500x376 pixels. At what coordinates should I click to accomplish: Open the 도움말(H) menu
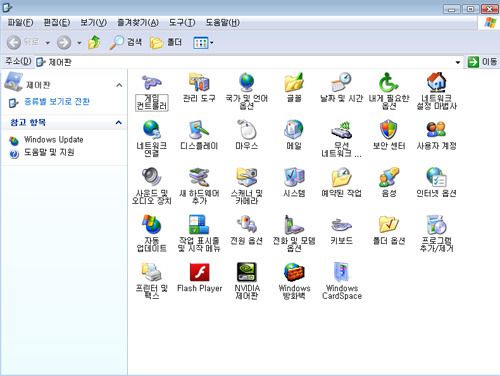coord(223,23)
